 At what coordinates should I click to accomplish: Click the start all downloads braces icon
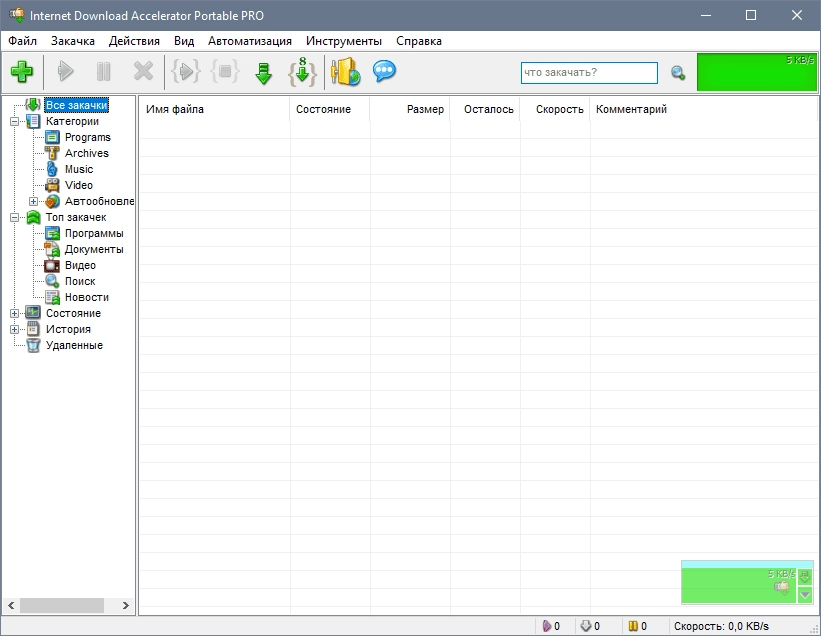coord(186,71)
